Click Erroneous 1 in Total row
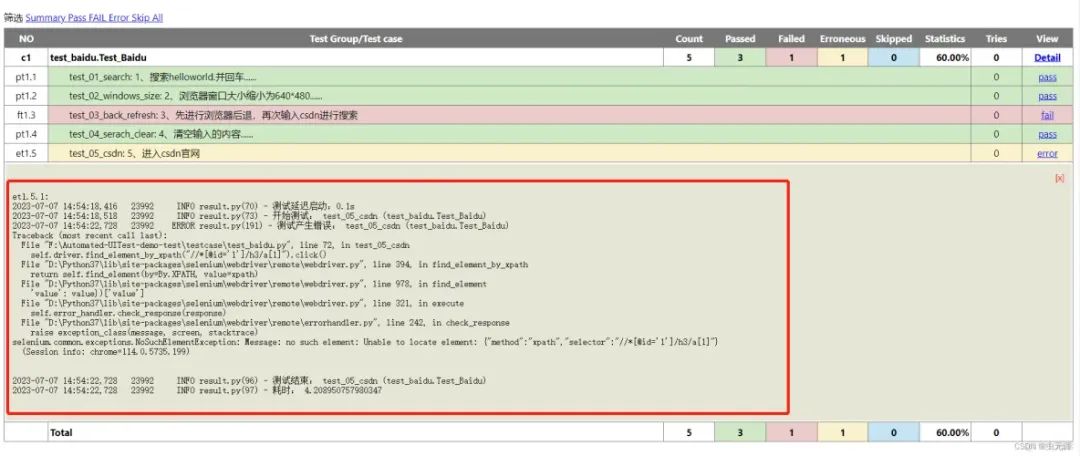1080x456 pixels. pyautogui.click(x=842, y=433)
